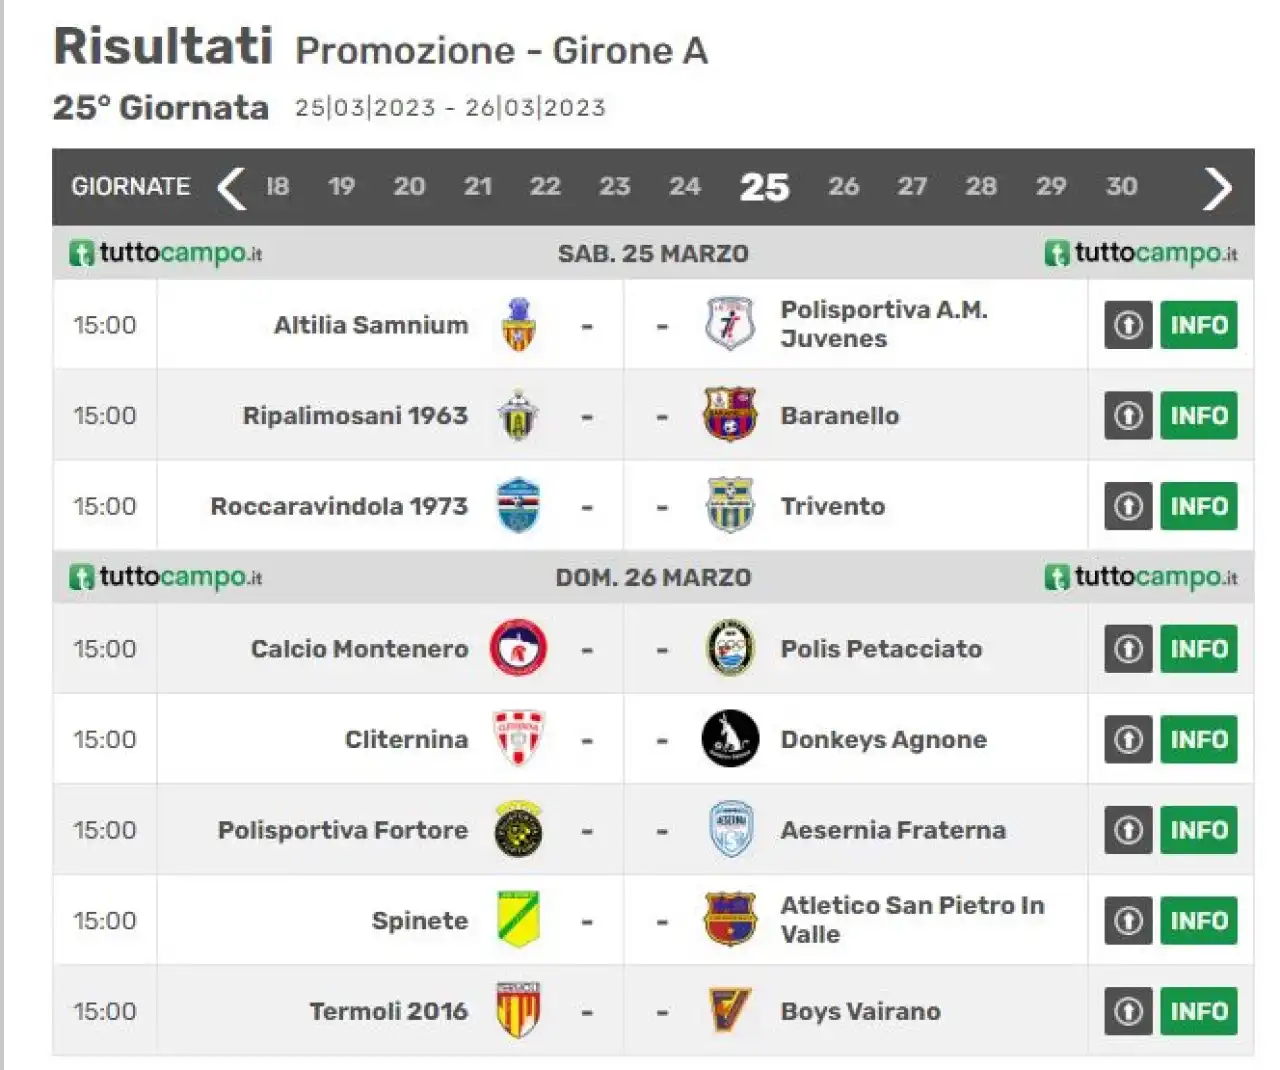This screenshot has width=1280, height=1070.
Task: Open INFO for Polisportiva Fortore match
Action: click(1199, 830)
